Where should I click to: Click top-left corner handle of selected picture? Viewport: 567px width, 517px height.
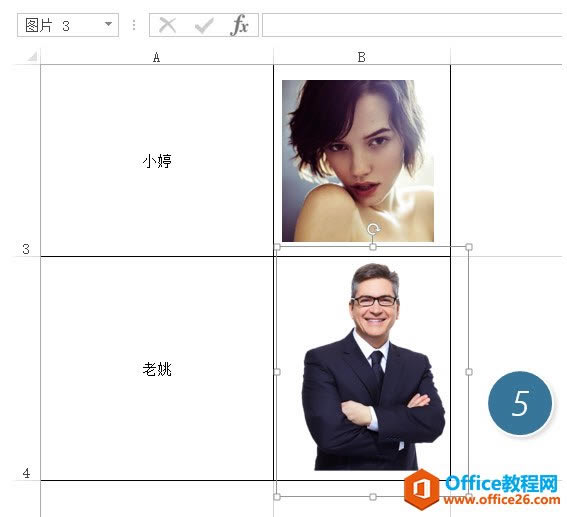(277, 247)
